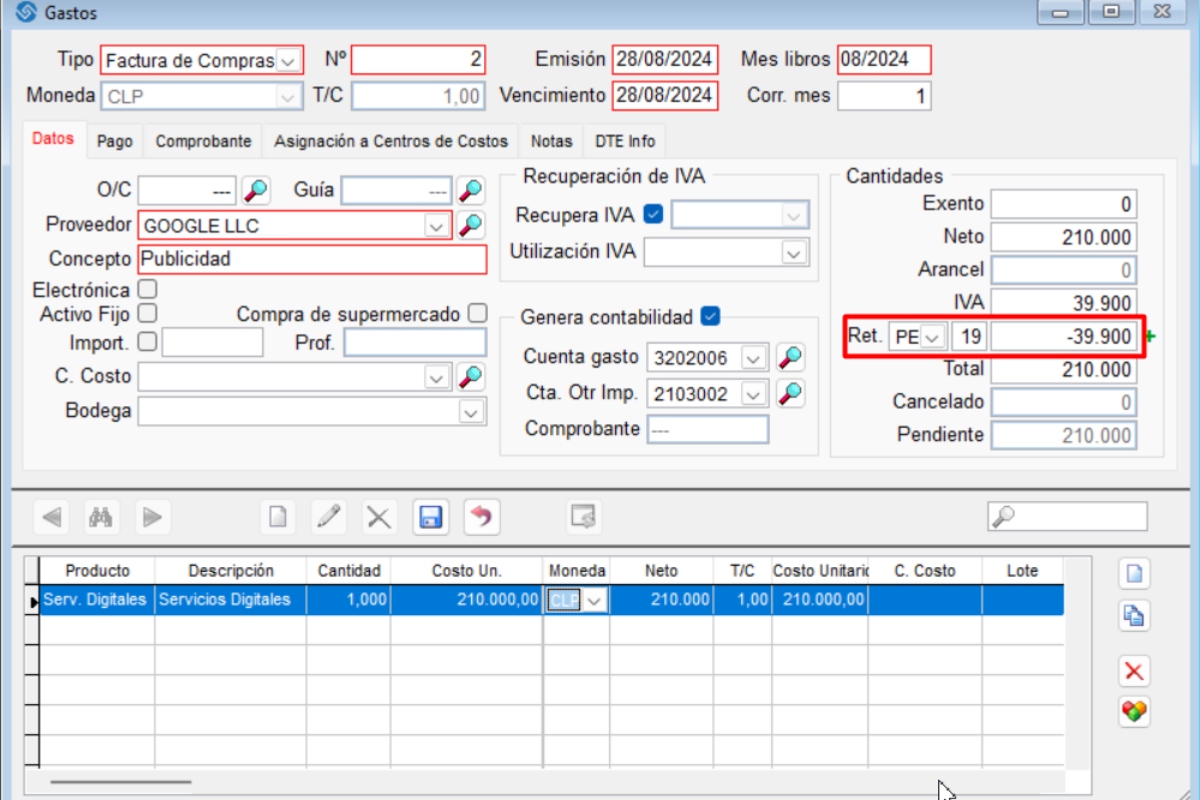Click the red undo arrow icon
Screen dimensions: 1200x800
tap(482, 517)
